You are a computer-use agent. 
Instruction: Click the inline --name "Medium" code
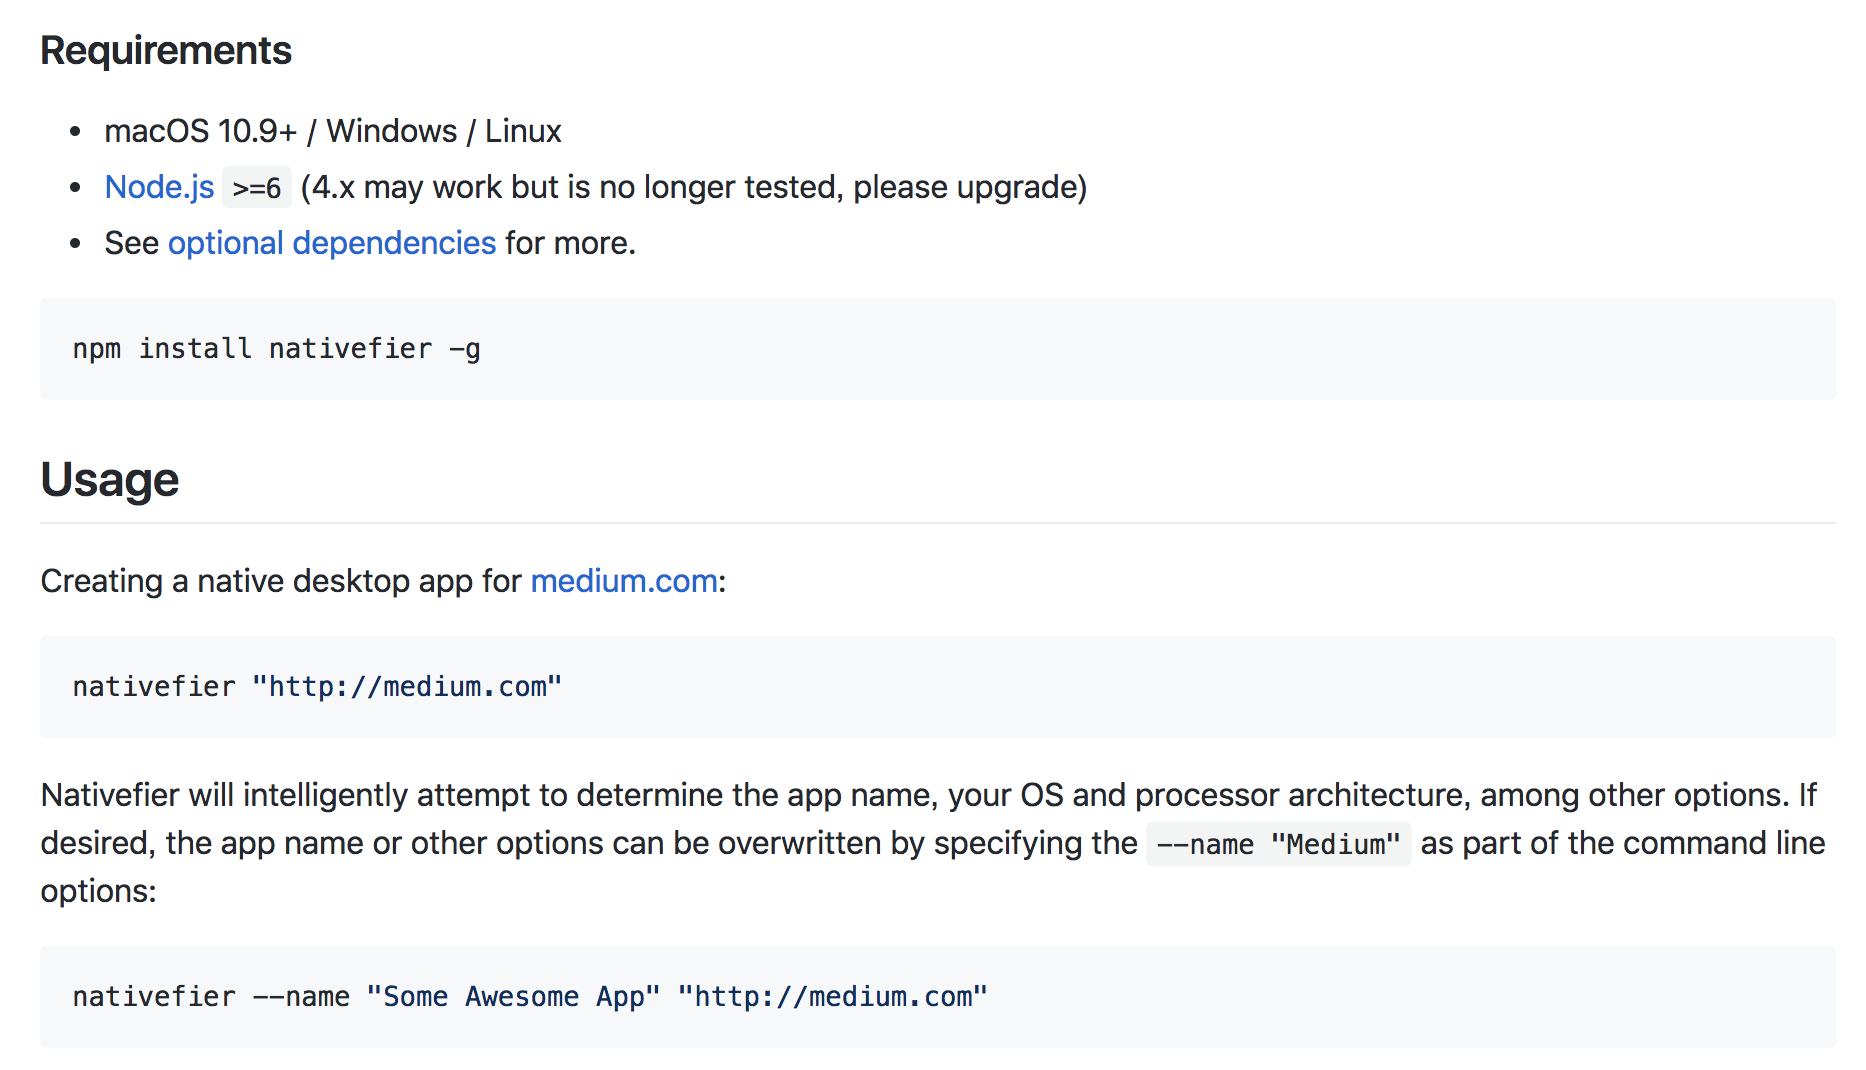1278,844
